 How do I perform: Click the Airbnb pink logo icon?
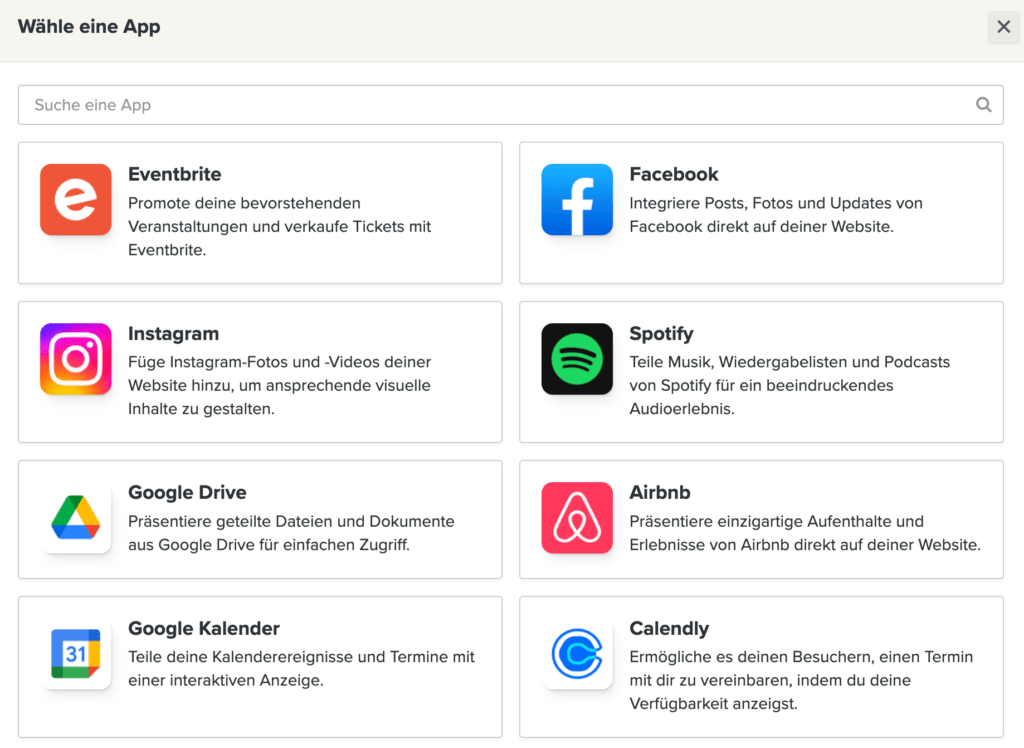pos(577,517)
